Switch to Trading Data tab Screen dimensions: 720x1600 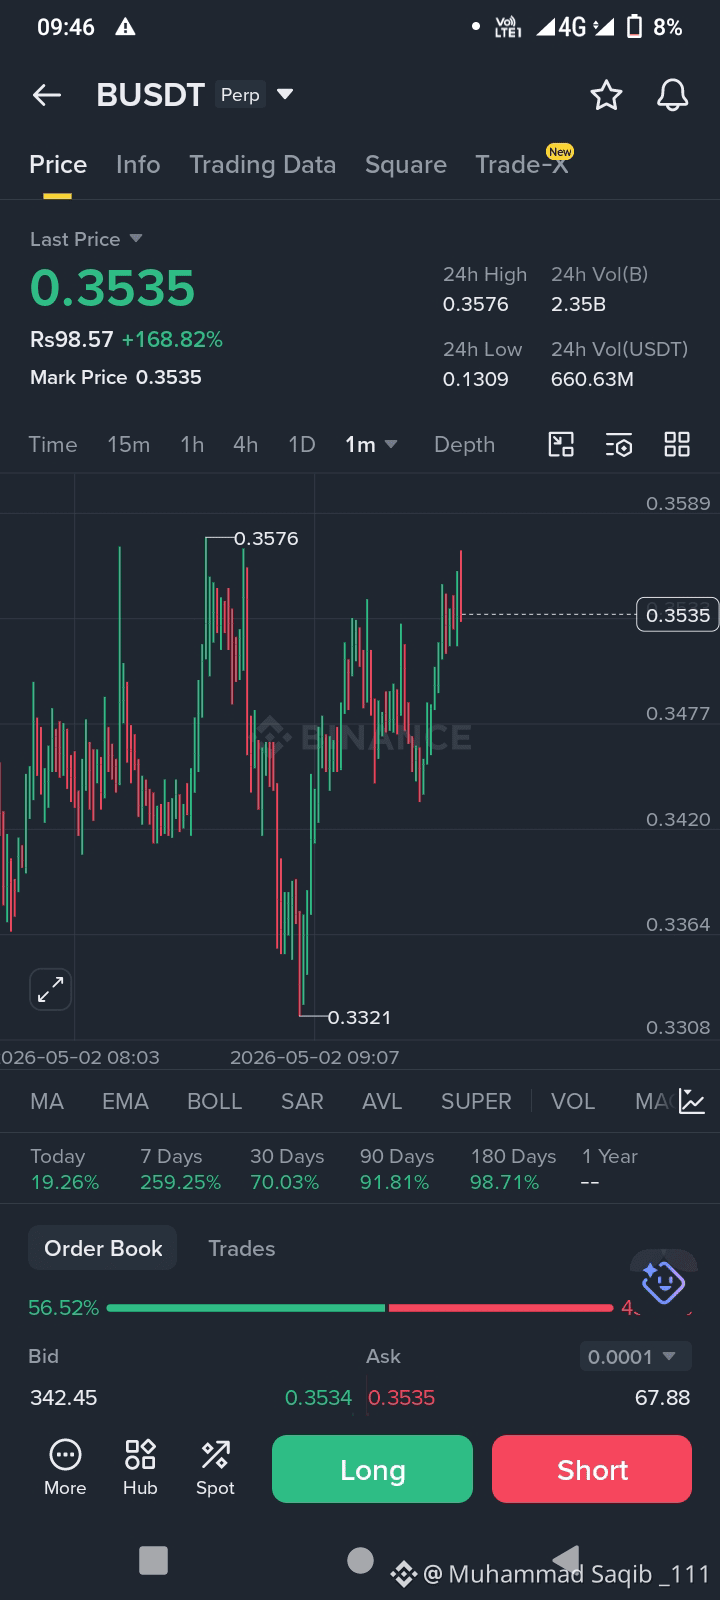point(263,164)
